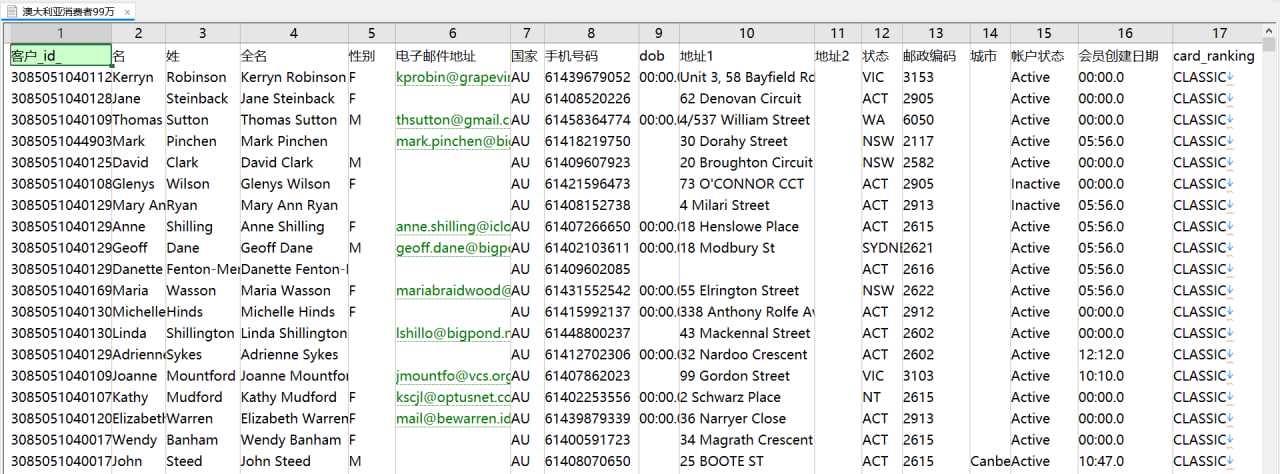
Task: Open email link mail@bewarren
Action: [453, 419]
